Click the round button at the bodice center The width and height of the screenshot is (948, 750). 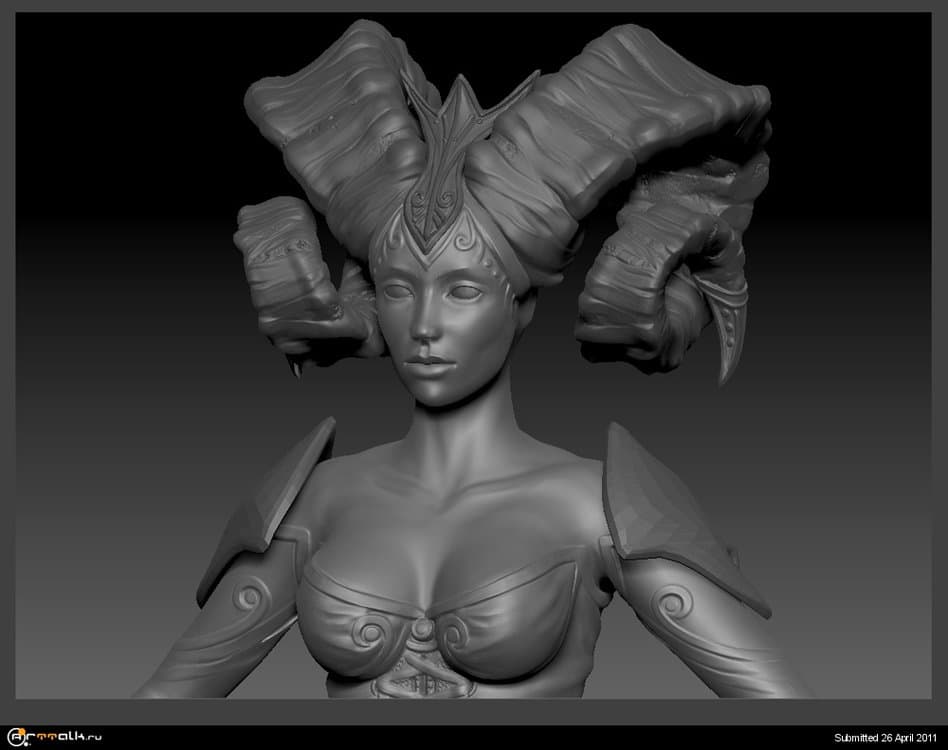point(424,627)
